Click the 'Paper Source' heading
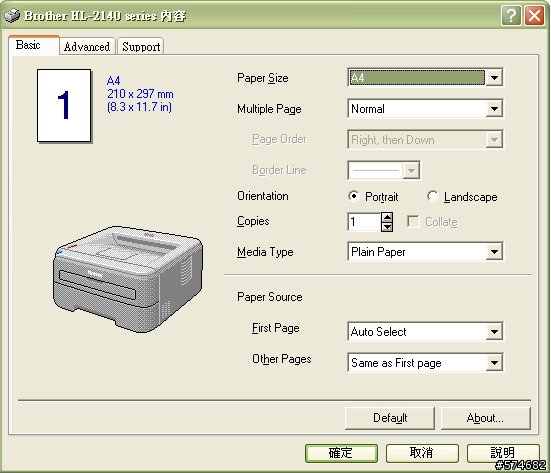This screenshot has height=473, width=551. tap(270, 297)
